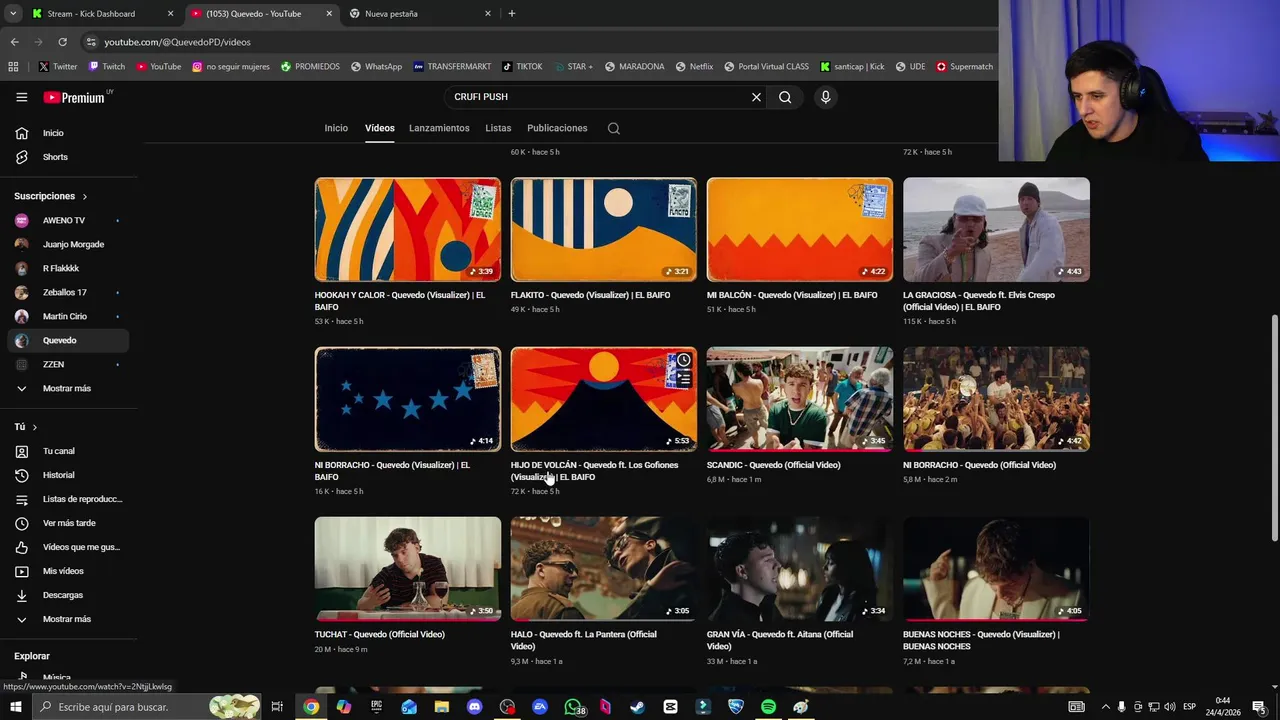The height and width of the screenshot is (720, 1280).
Task: Click the YouTube Premium logo
Action: [x=74, y=97]
